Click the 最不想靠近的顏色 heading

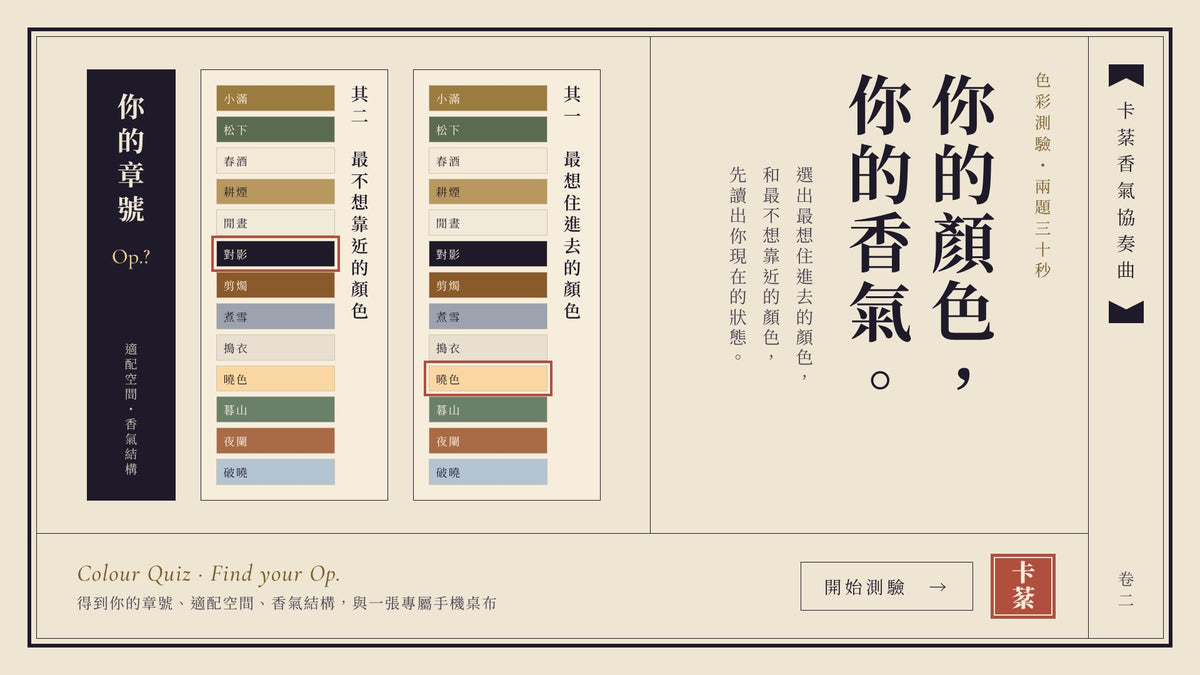[x=360, y=235]
